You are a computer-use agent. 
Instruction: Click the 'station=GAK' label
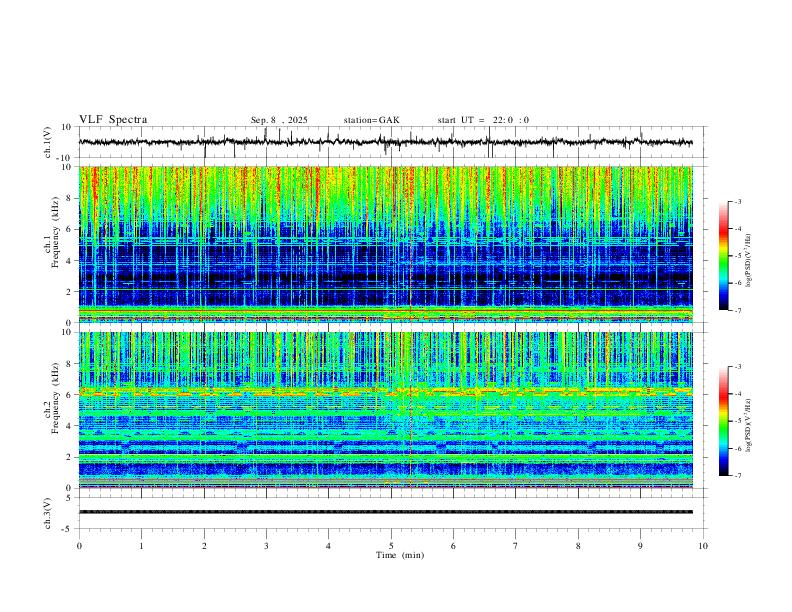click(371, 120)
